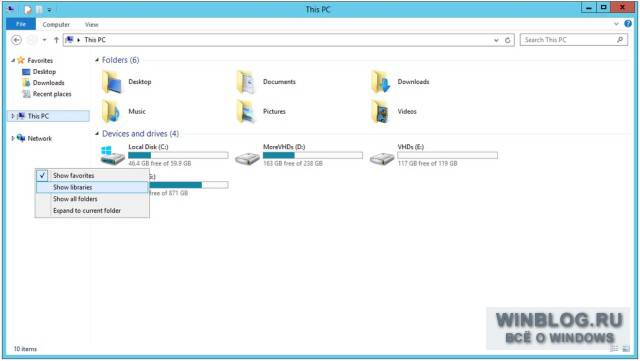Switch to details view in status bar
Image resolution: width=640 pixels, height=361 pixels.
pos(614,349)
